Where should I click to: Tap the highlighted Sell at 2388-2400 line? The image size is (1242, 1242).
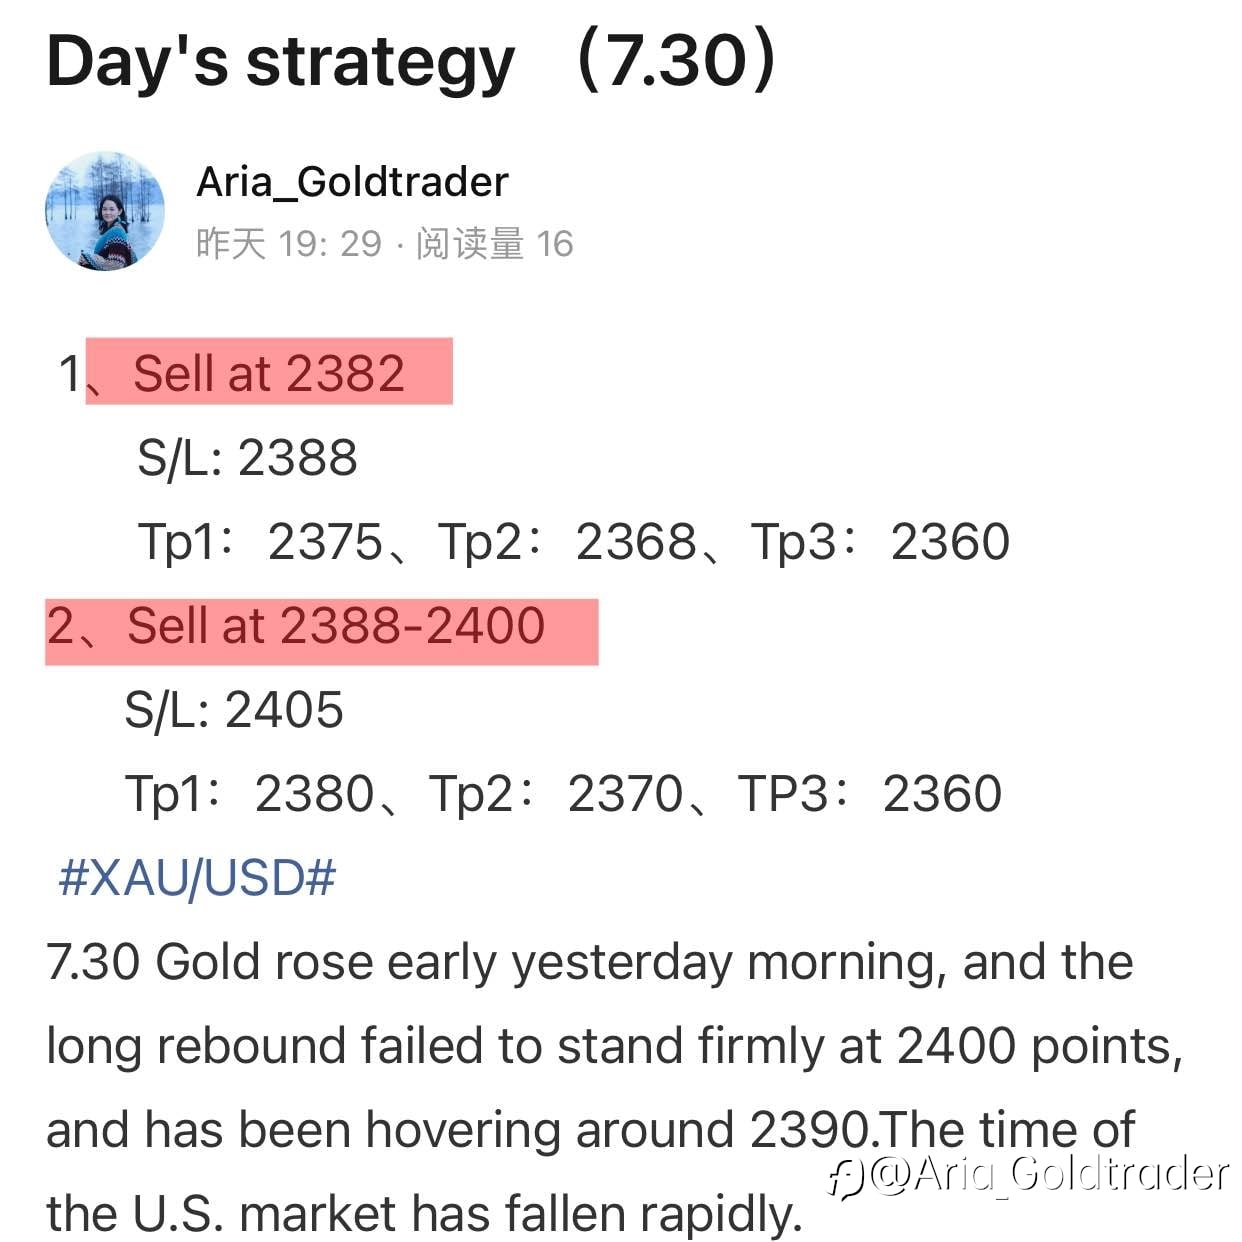point(322,632)
